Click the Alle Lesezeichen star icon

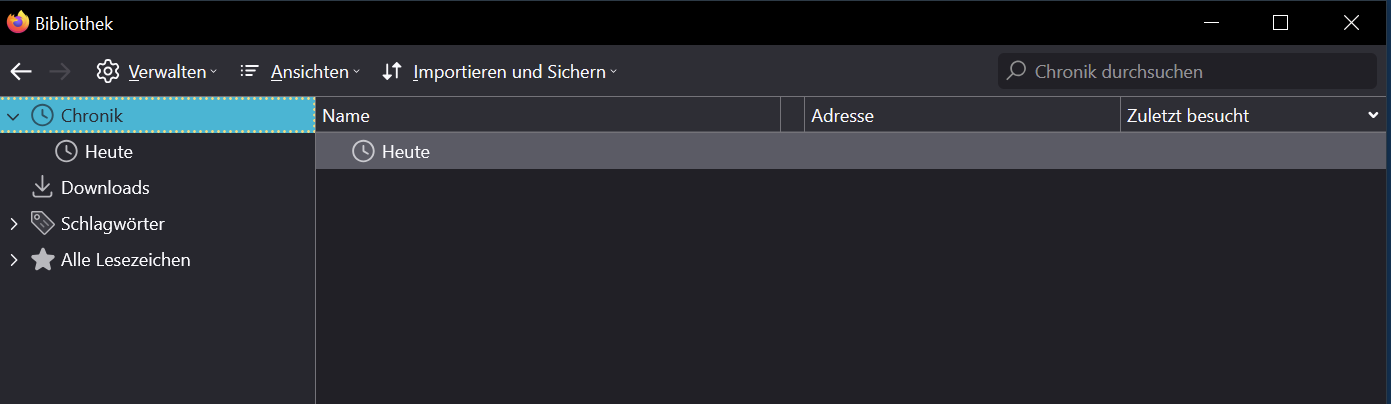[x=42, y=260]
